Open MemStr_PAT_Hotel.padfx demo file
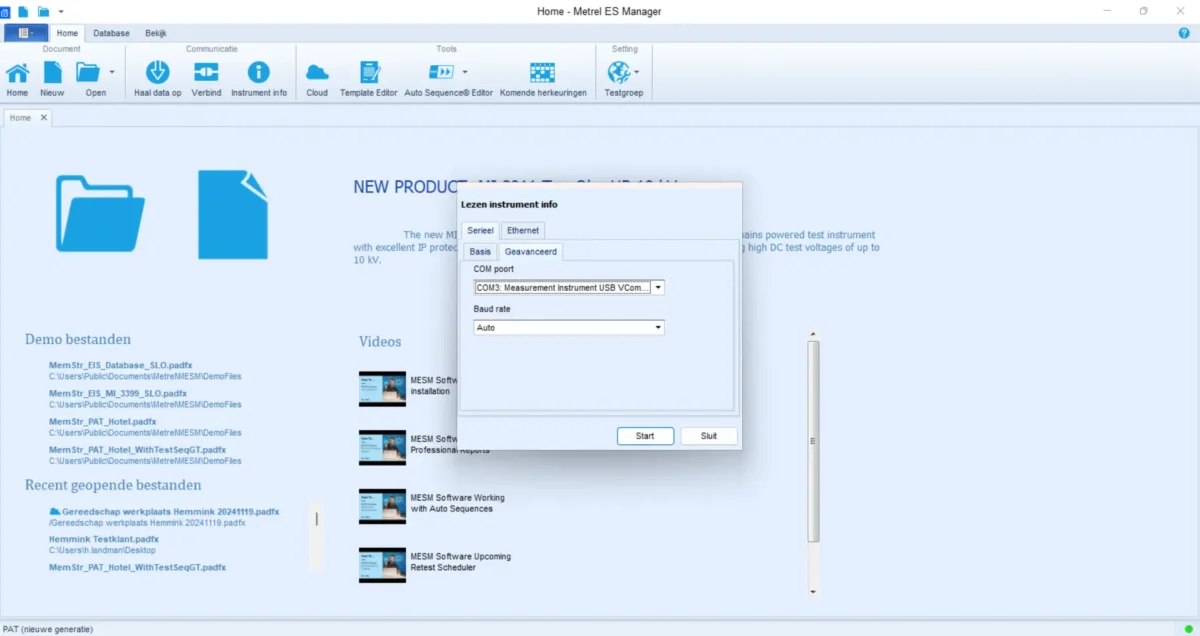Viewport: 1200px width, 636px height. click(x=103, y=422)
